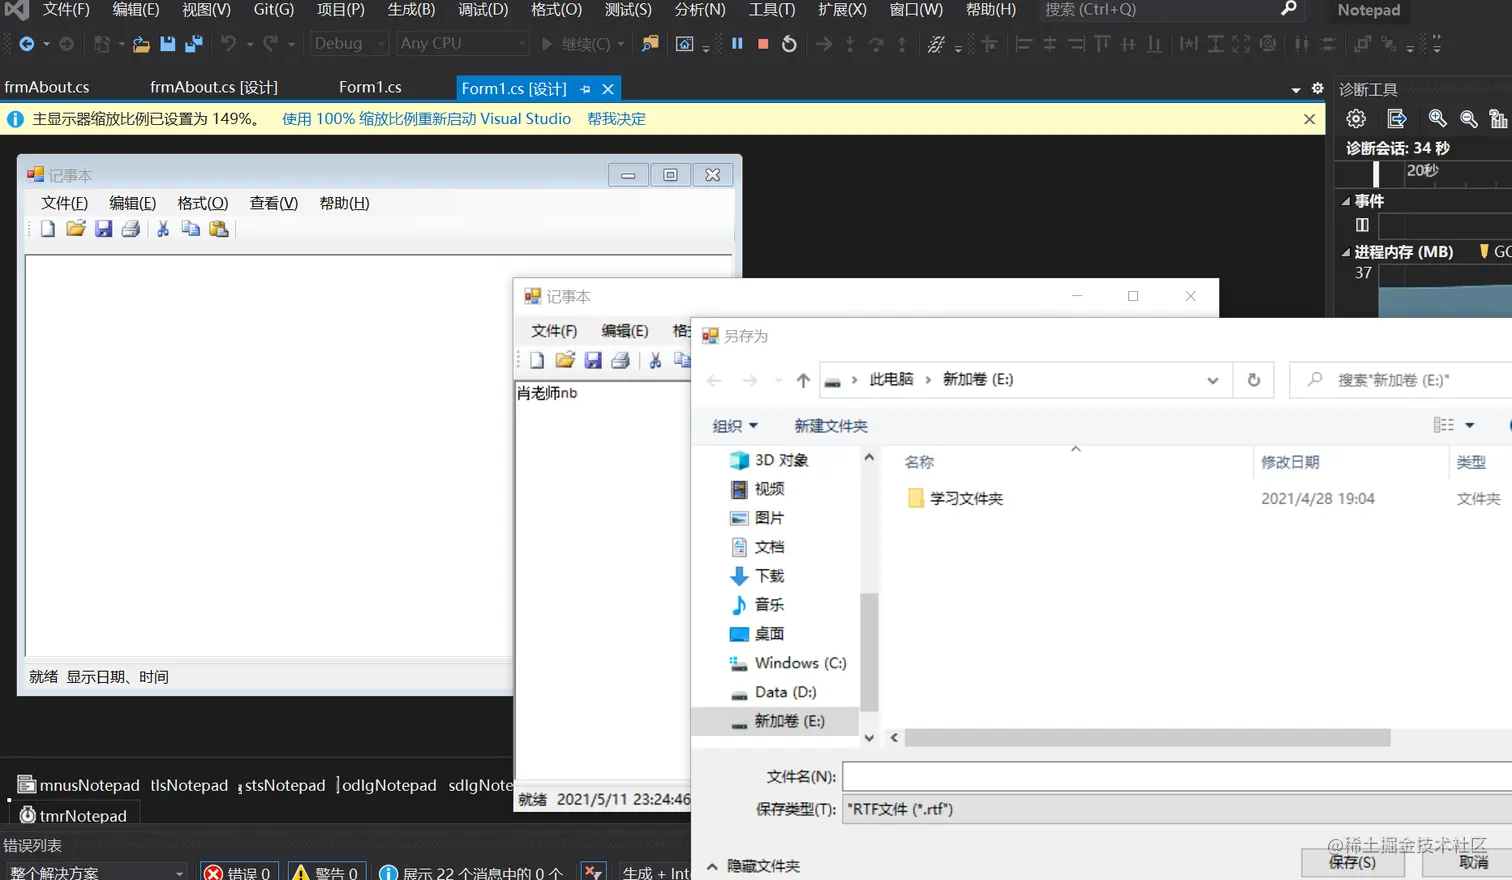Open the Any CPU platform dropdown
1512x880 pixels.
[462, 44]
